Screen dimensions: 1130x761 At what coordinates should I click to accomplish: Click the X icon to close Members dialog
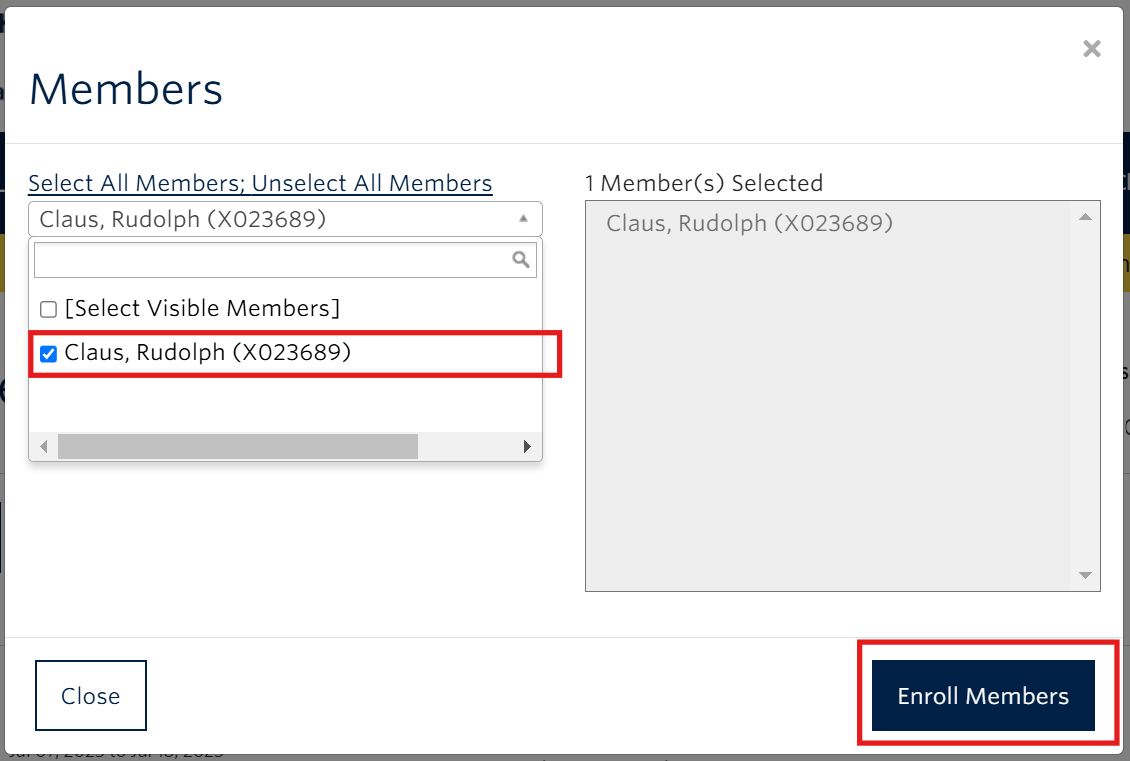pyautogui.click(x=1092, y=48)
